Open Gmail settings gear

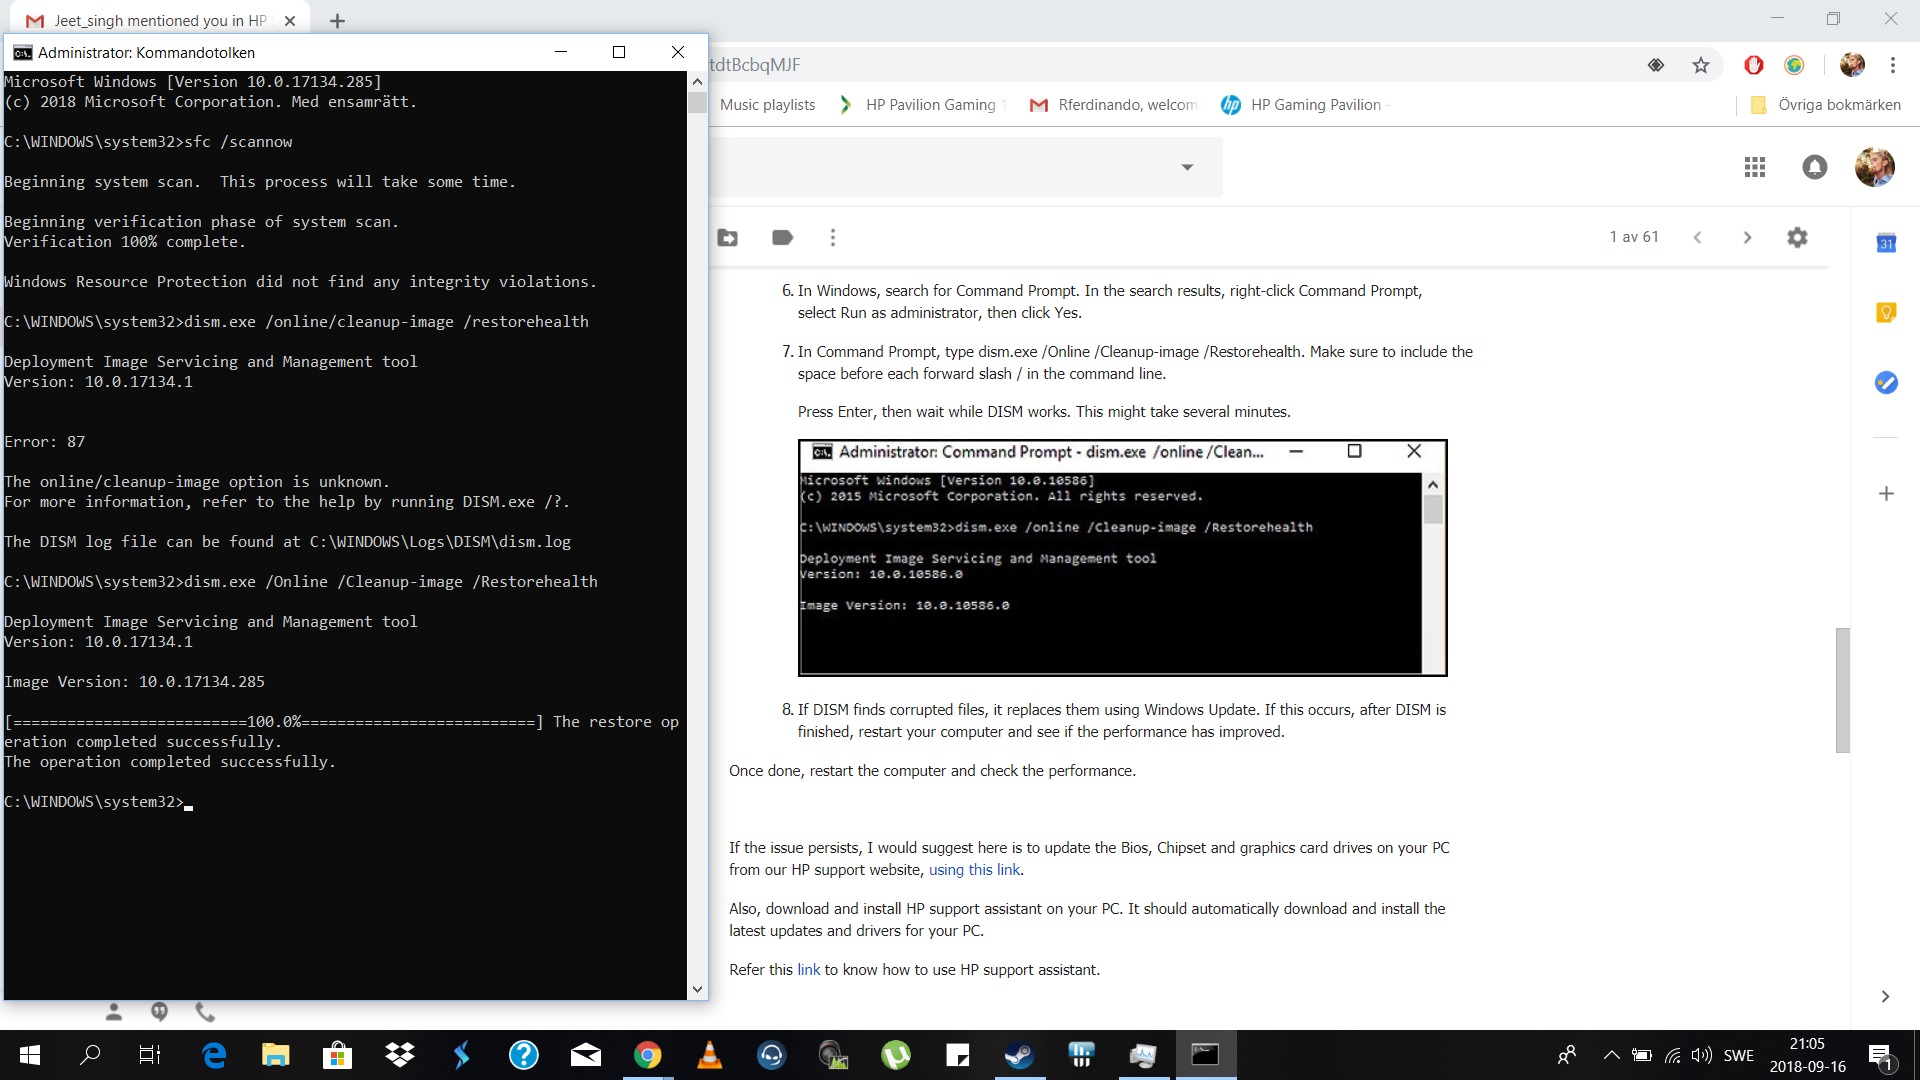(x=1797, y=238)
